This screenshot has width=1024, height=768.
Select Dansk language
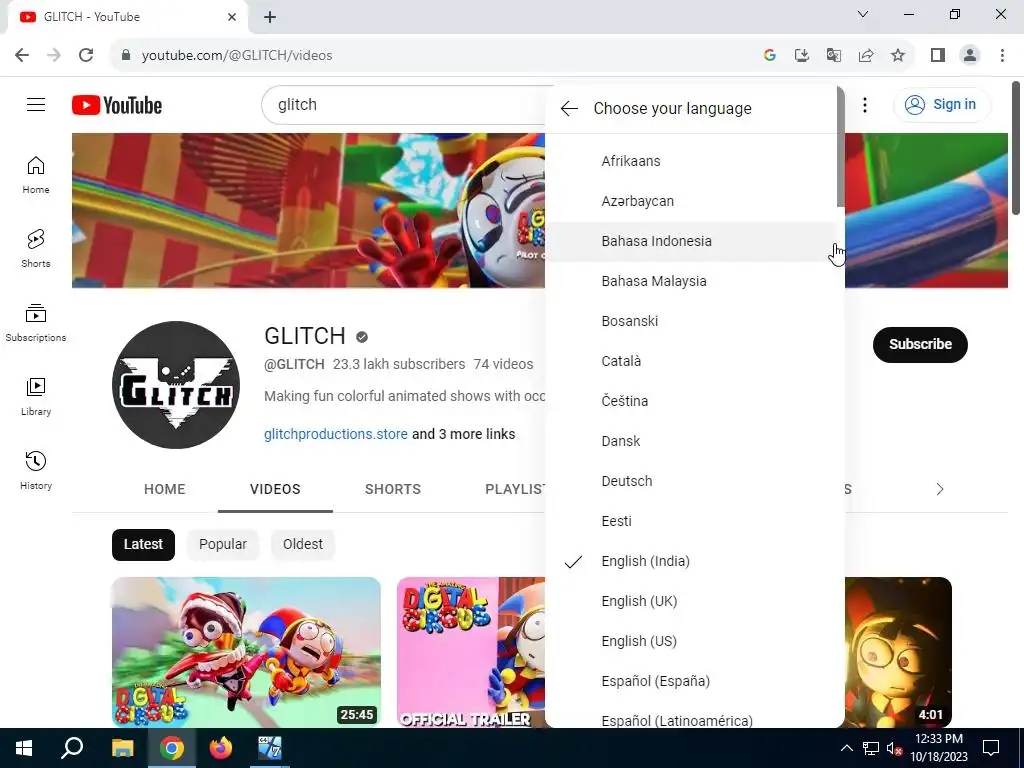(x=691, y=441)
